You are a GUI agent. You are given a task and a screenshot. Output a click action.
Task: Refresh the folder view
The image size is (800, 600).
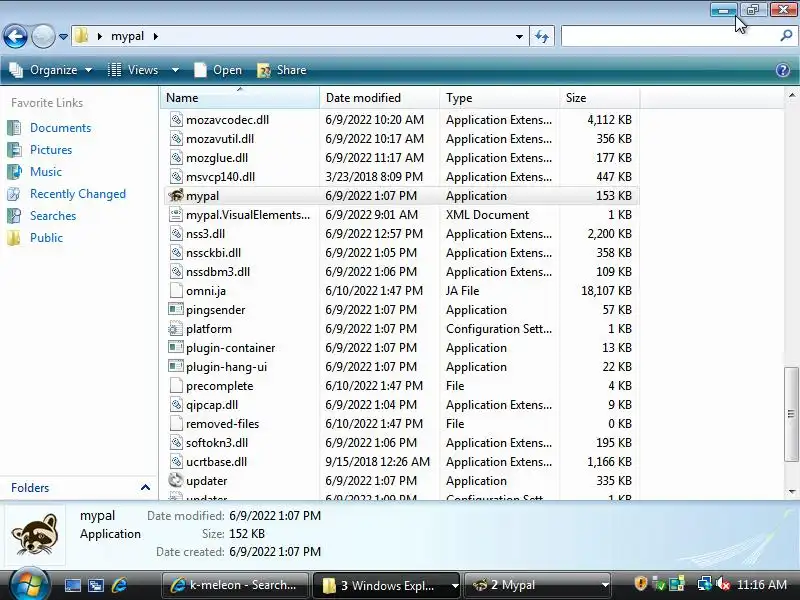click(542, 36)
